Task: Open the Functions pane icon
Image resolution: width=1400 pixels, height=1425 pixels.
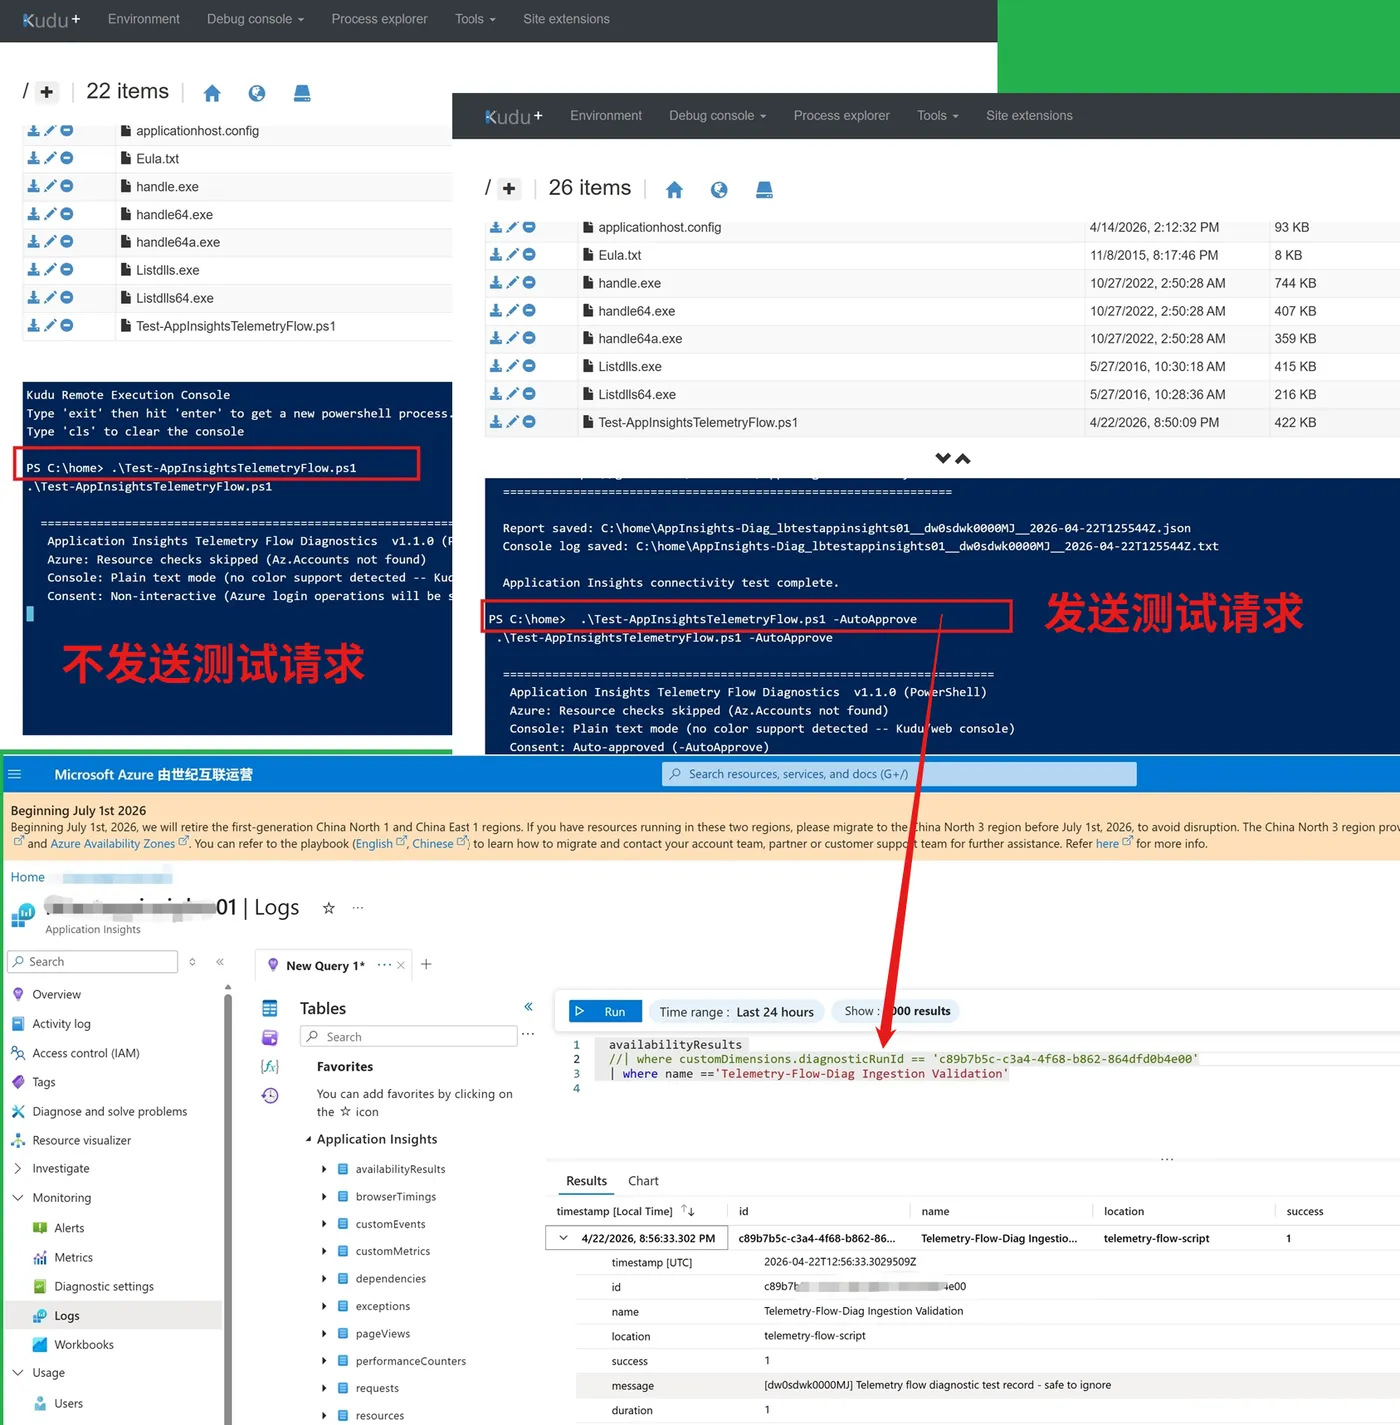Action: 270,1066
